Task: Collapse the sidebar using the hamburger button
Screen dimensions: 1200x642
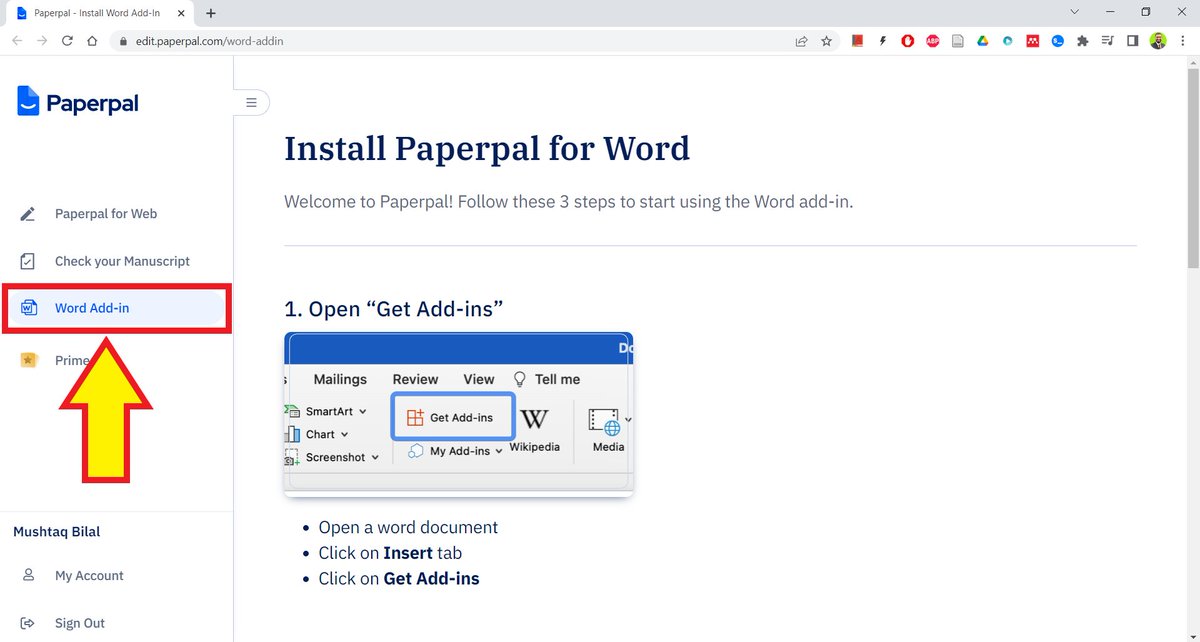Action: 251,102
